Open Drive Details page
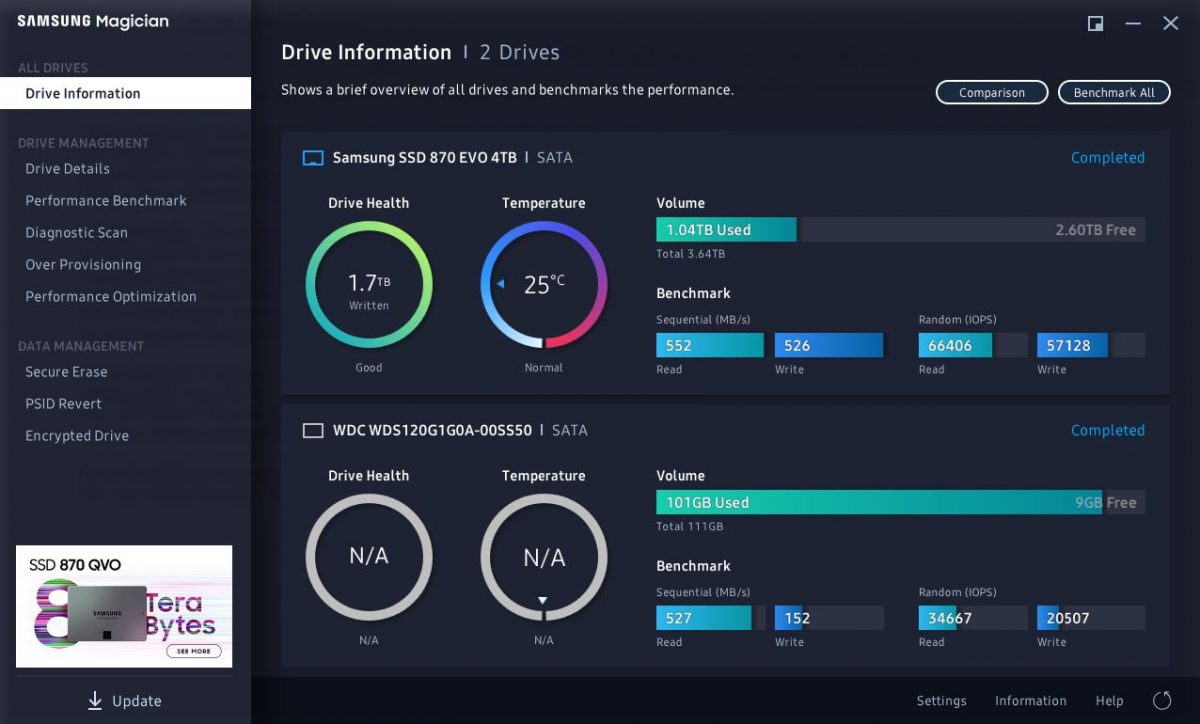 [x=68, y=169]
